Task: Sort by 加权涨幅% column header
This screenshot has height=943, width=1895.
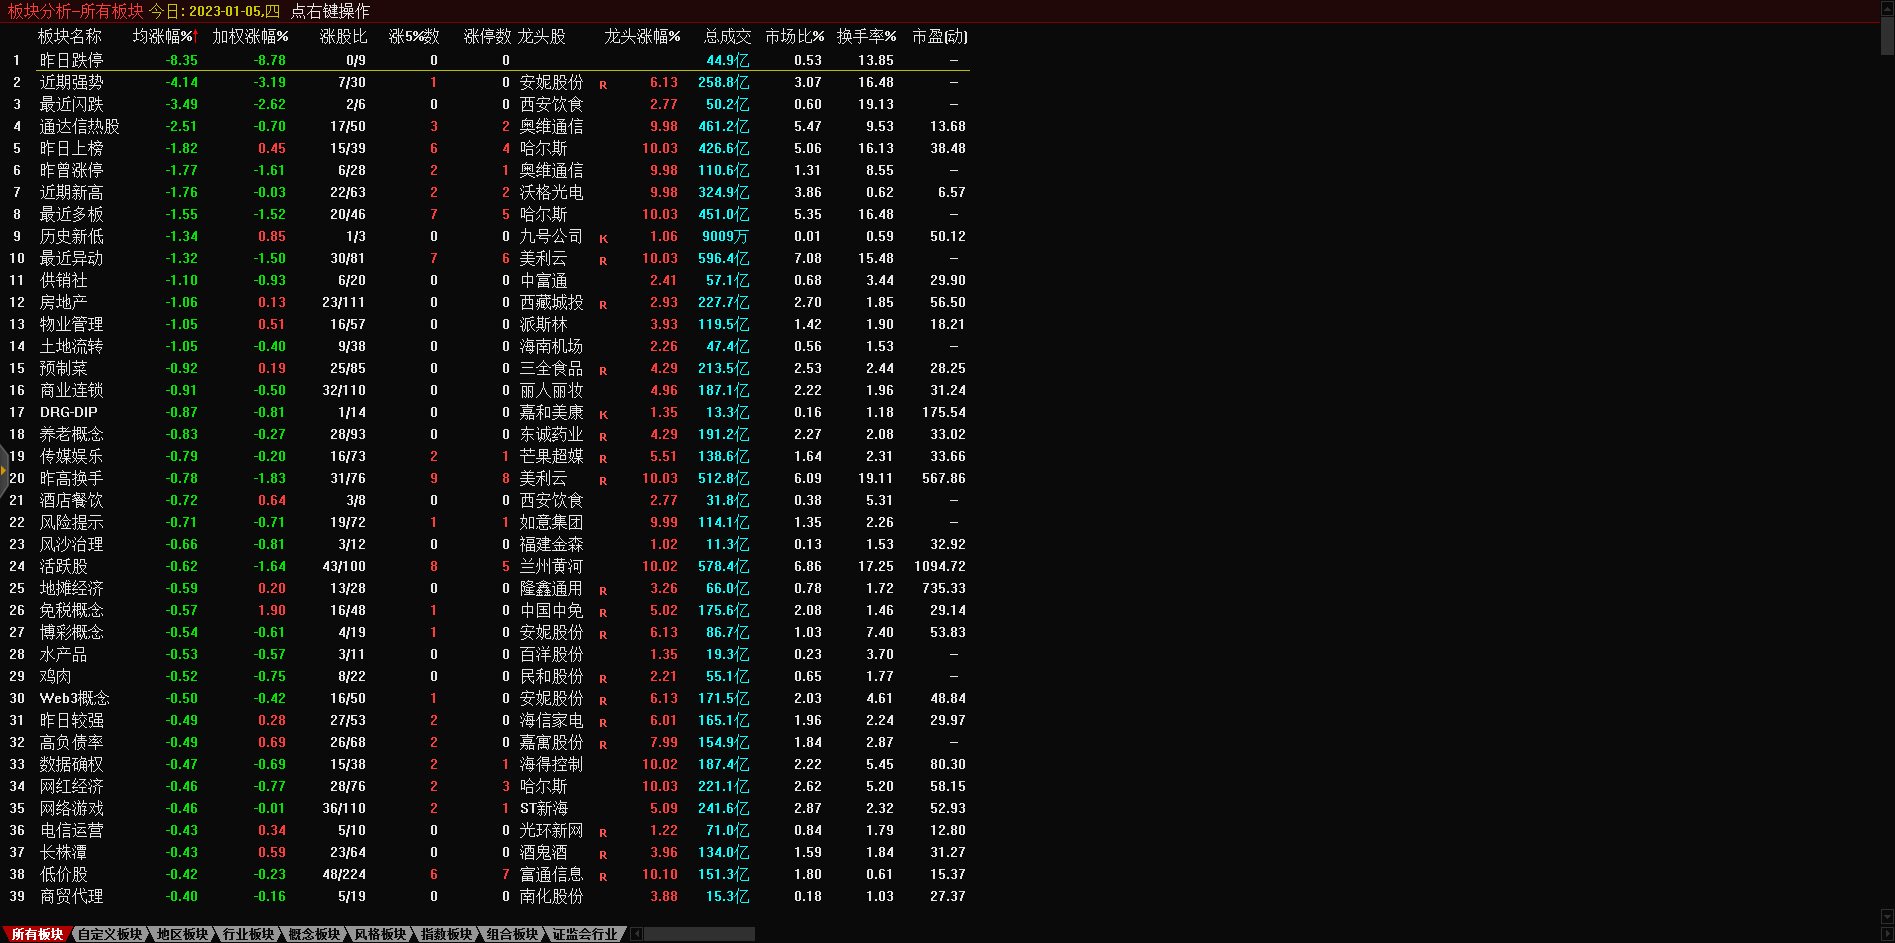Action: coord(250,36)
